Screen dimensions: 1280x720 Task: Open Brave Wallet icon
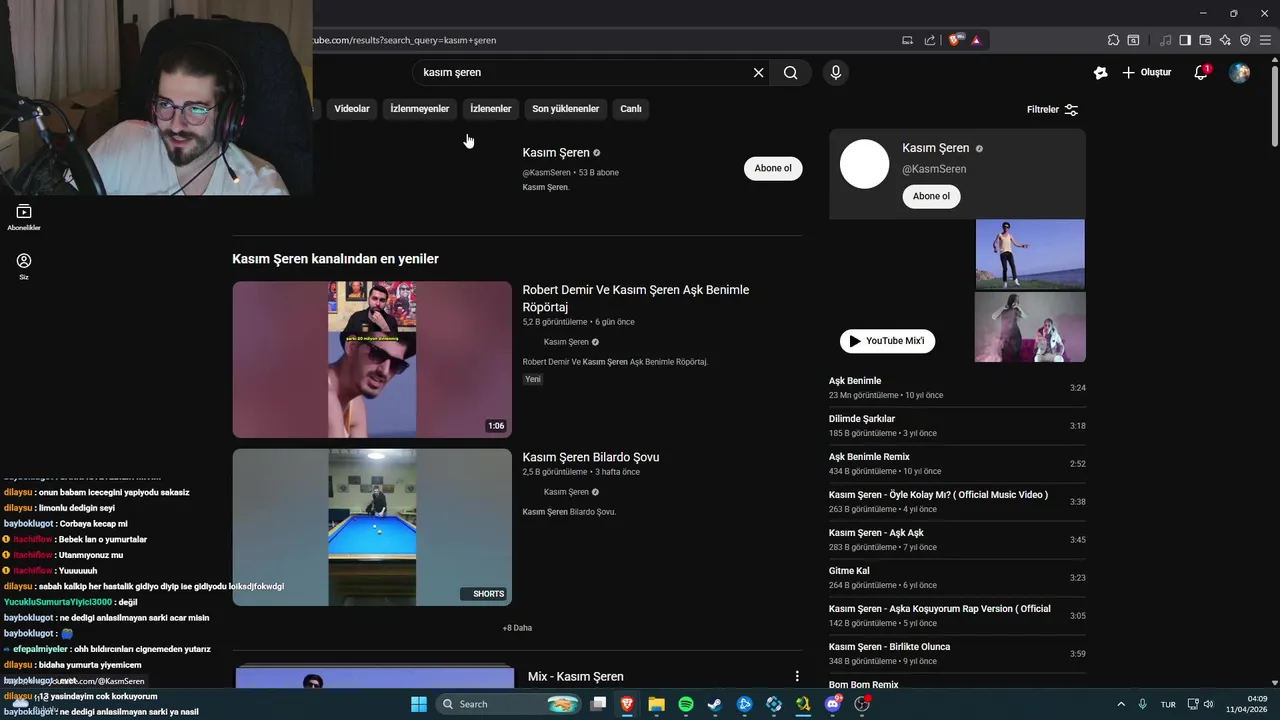[x=1205, y=40]
